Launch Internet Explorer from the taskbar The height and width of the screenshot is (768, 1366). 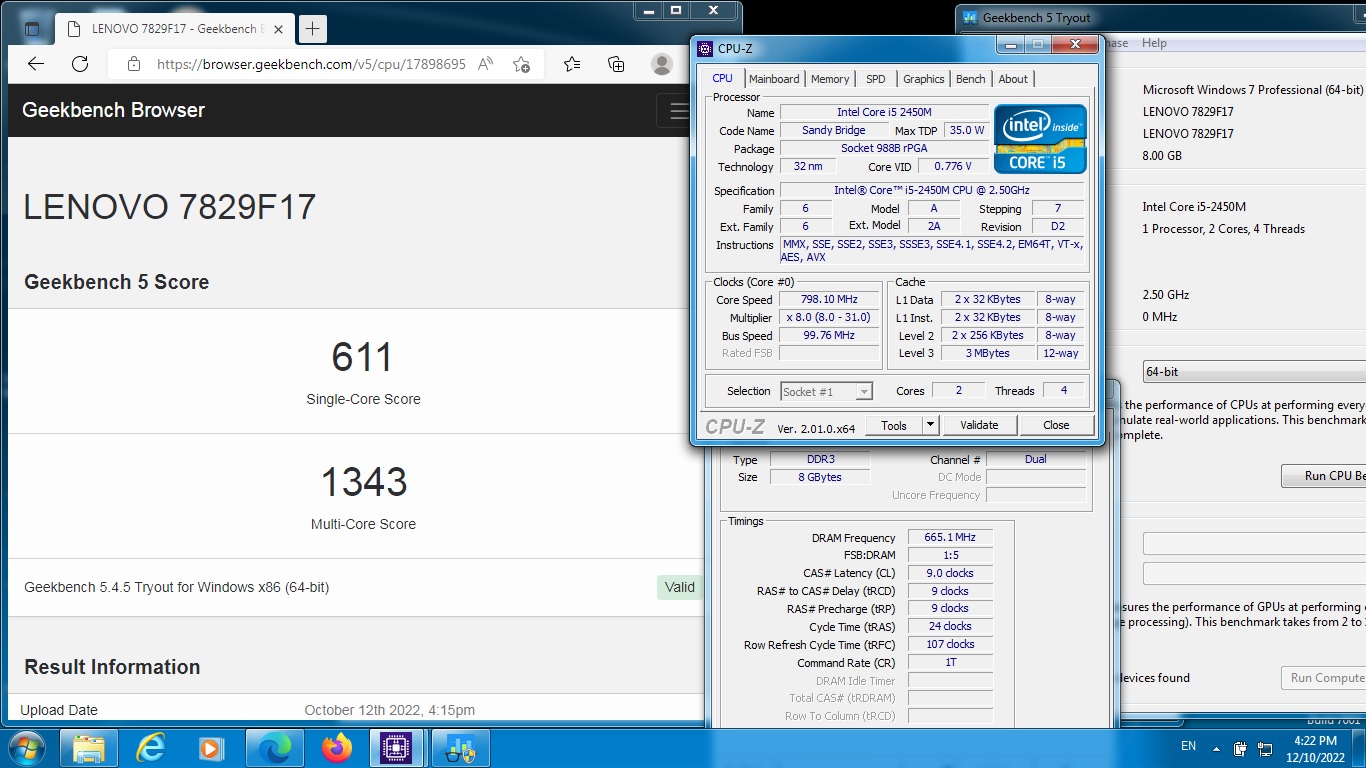pos(151,747)
